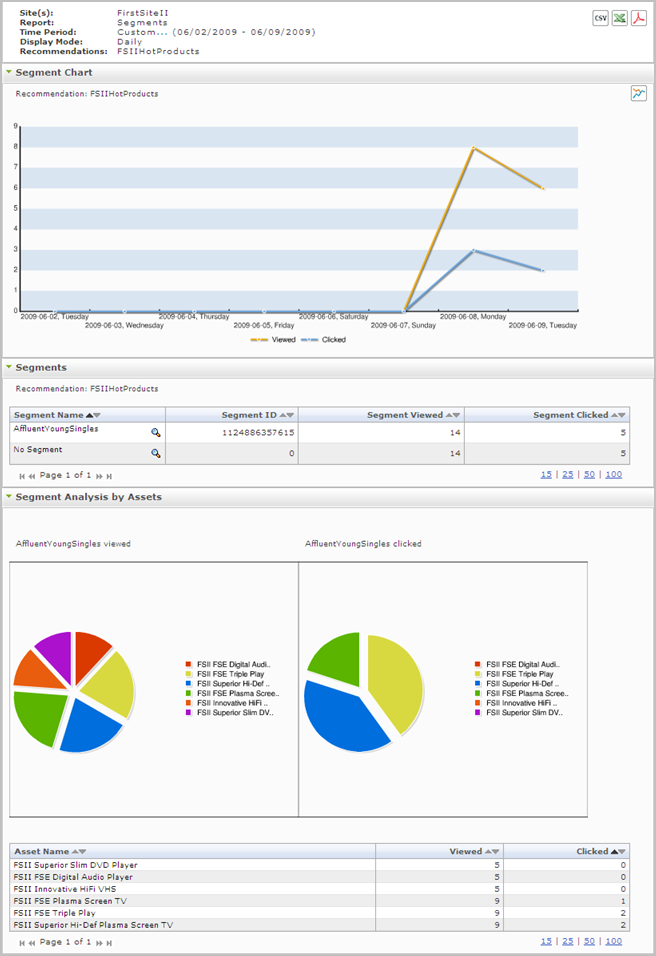Collapse the Segments section
Image resolution: width=656 pixels, height=956 pixels.
pos(9,367)
